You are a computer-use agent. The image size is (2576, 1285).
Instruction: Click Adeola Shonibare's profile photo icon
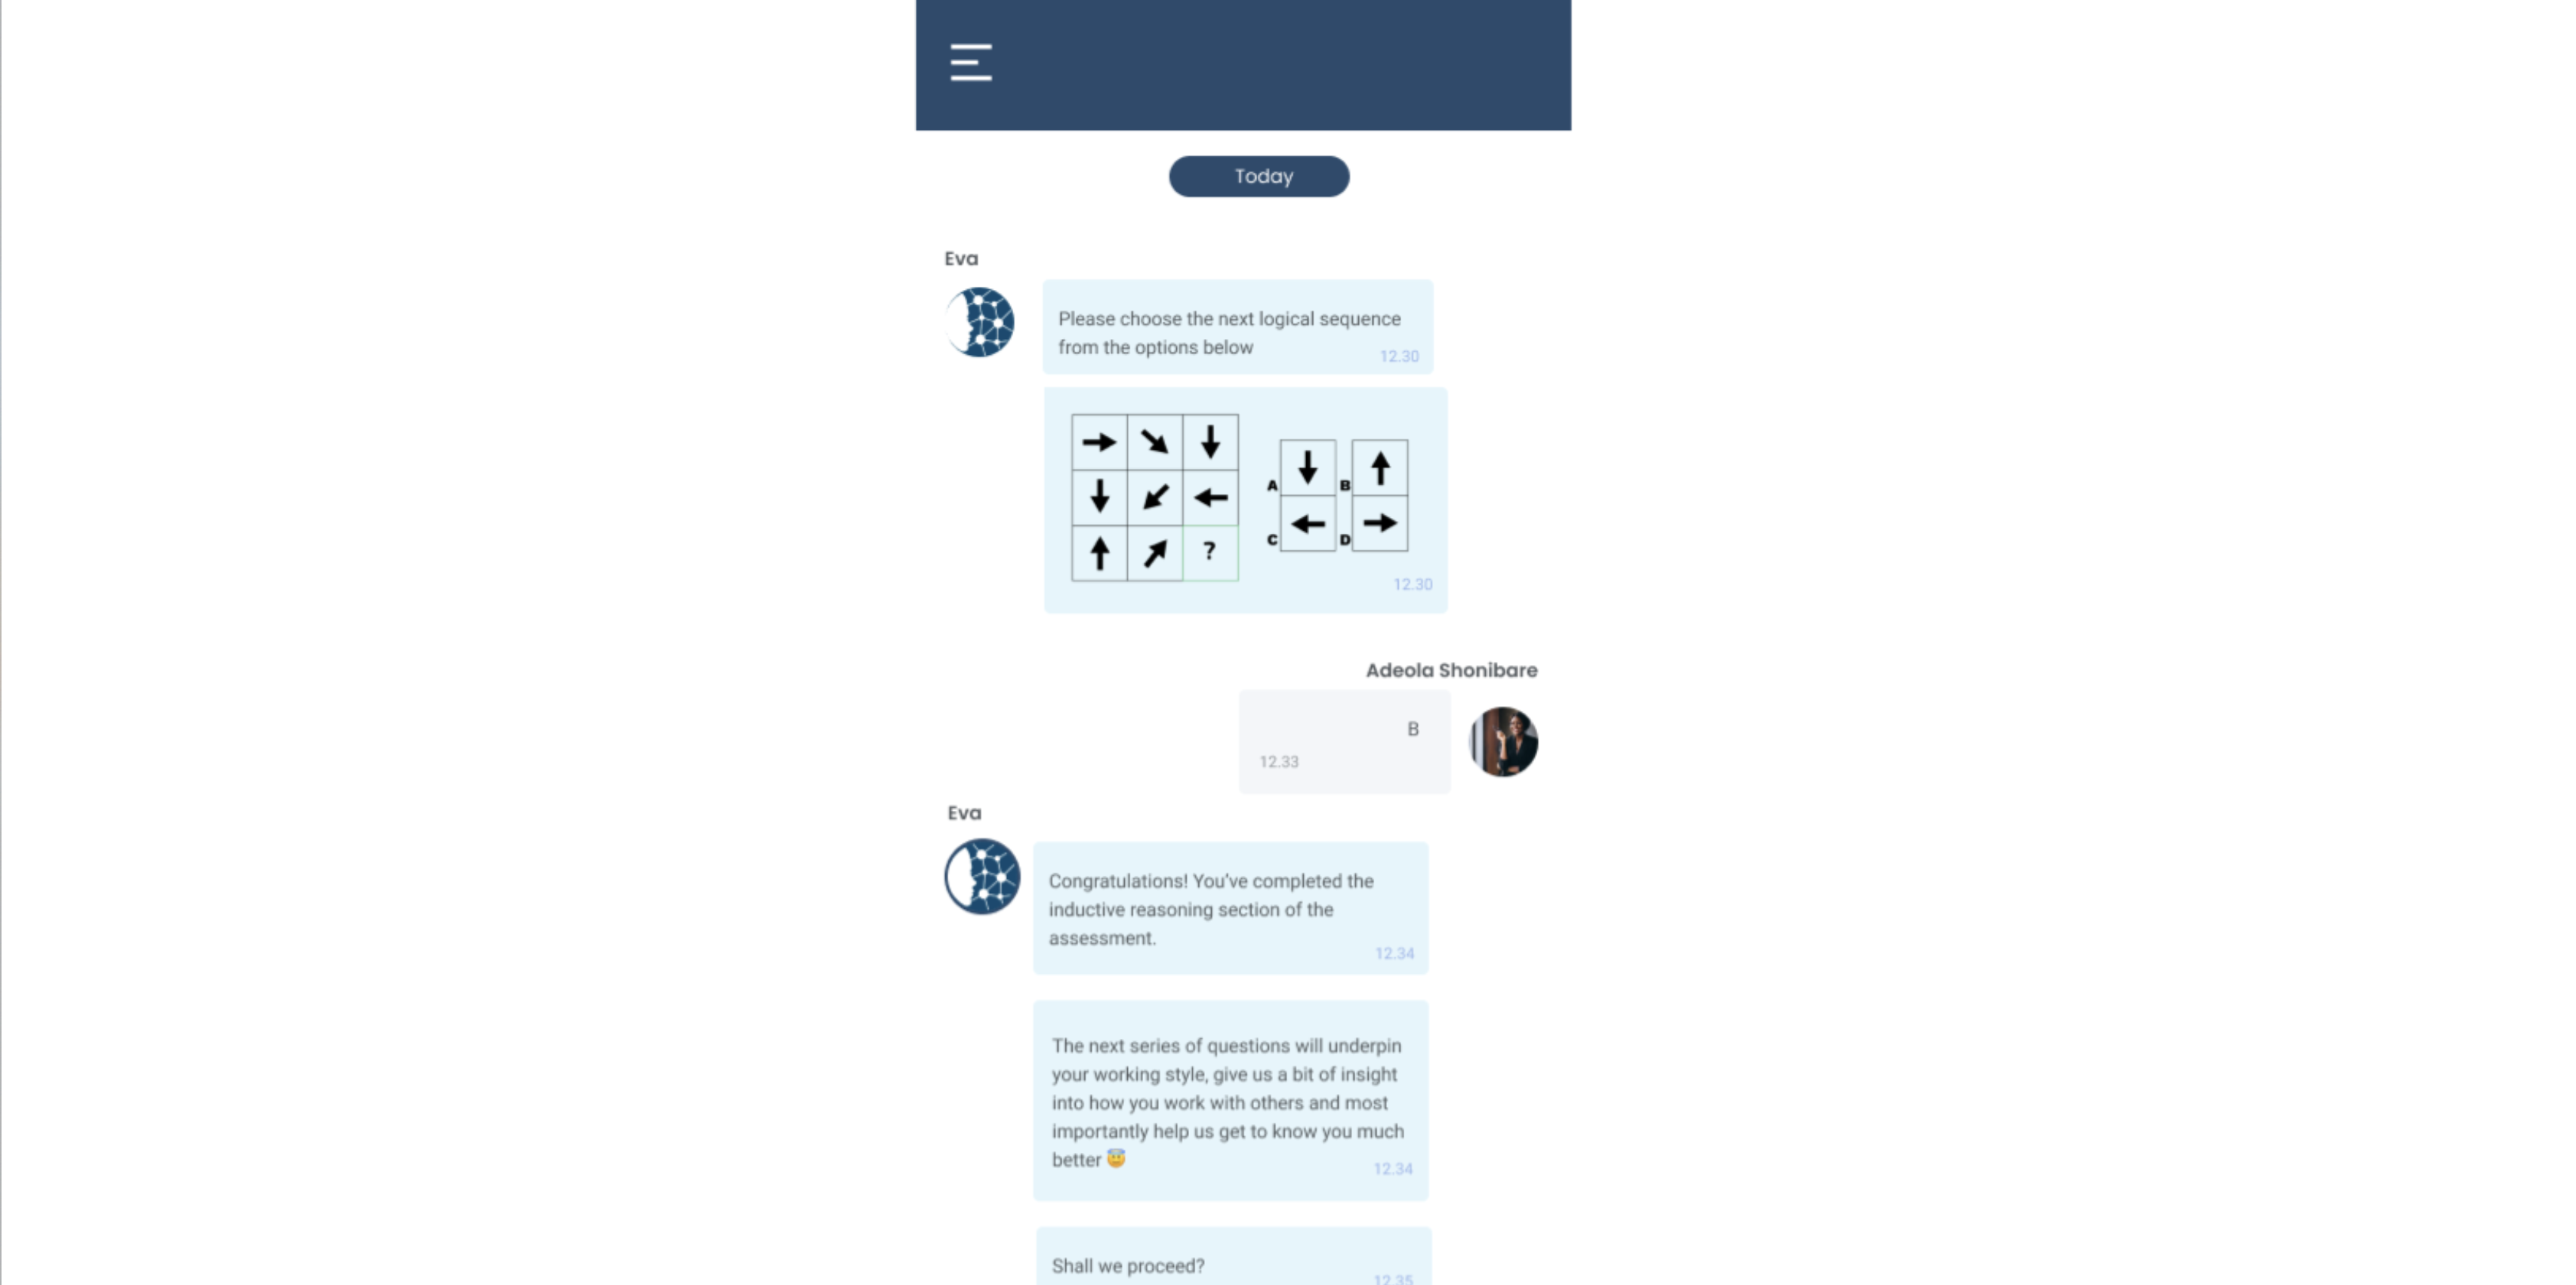[1502, 741]
